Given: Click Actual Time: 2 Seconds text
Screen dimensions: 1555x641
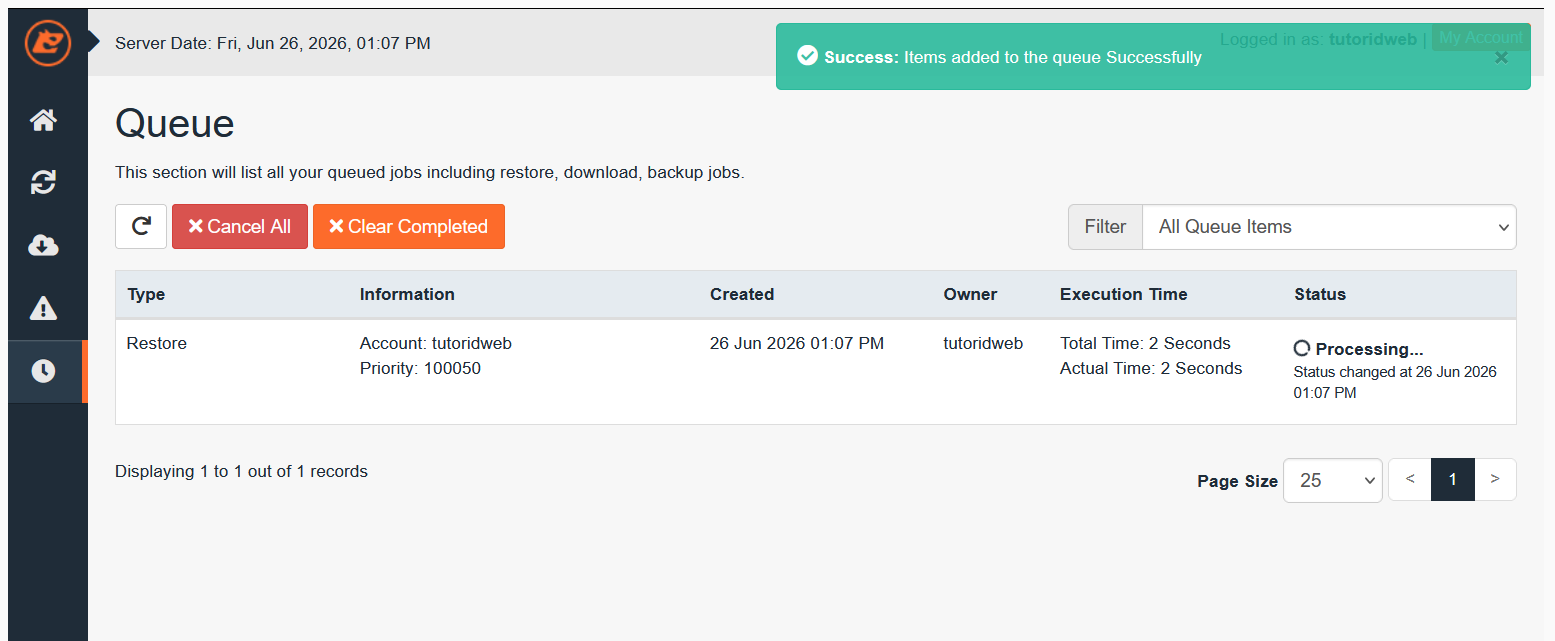Looking at the screenshot, I should pyautogui.click(x=1151, y=368).
